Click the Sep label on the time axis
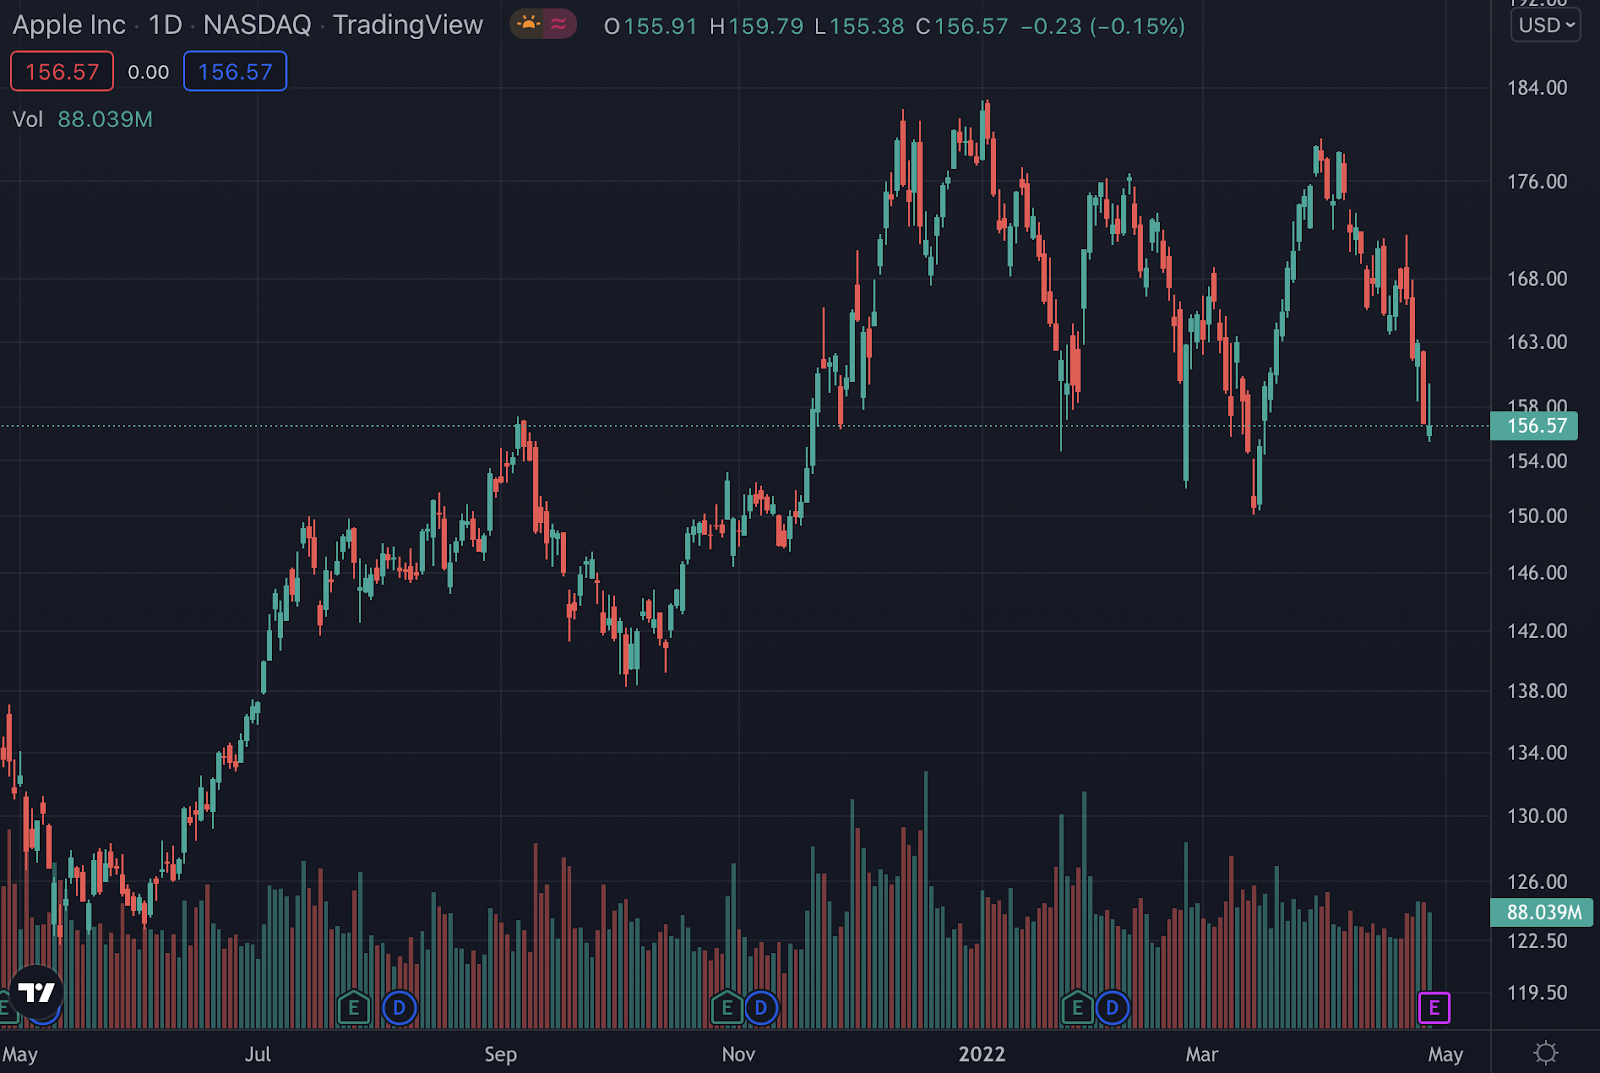Image resolution: width=1600 pixels, height=1073 pixels. (500, 1054)
